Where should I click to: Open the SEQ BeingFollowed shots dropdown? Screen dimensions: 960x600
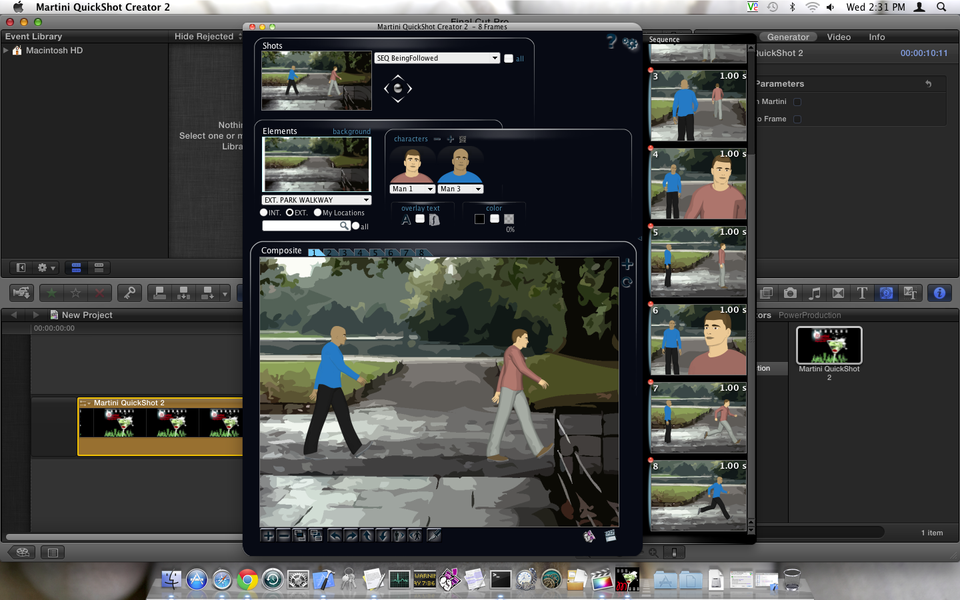[x=436, y=58]
